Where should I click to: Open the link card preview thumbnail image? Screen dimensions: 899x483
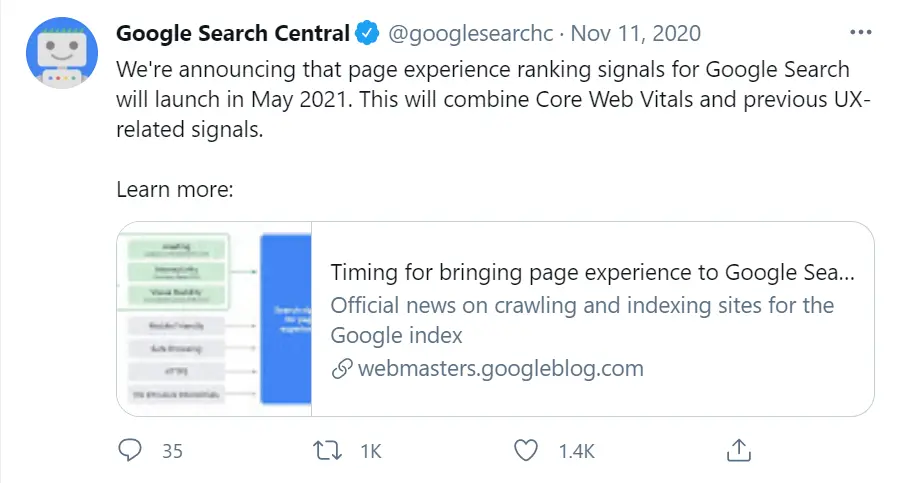click(x=214, y=319)
